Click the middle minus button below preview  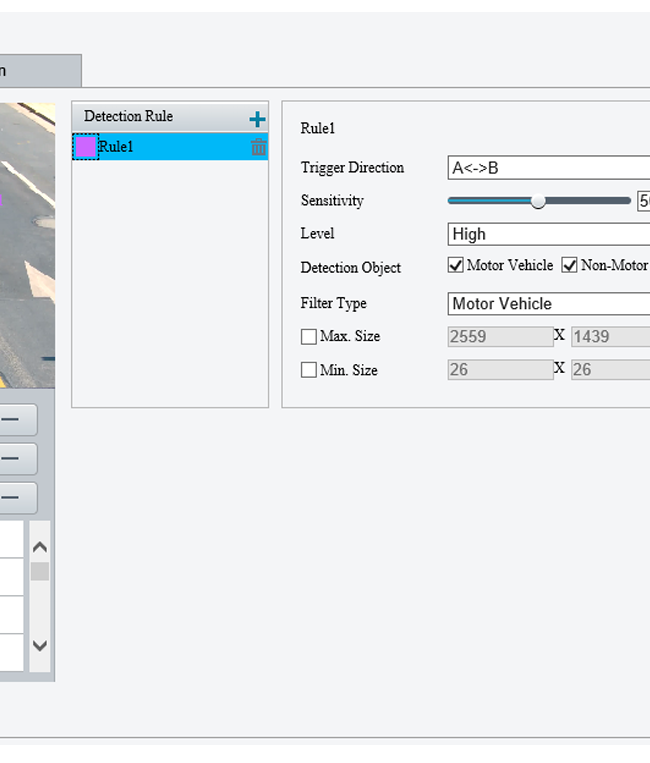(18, 458)
